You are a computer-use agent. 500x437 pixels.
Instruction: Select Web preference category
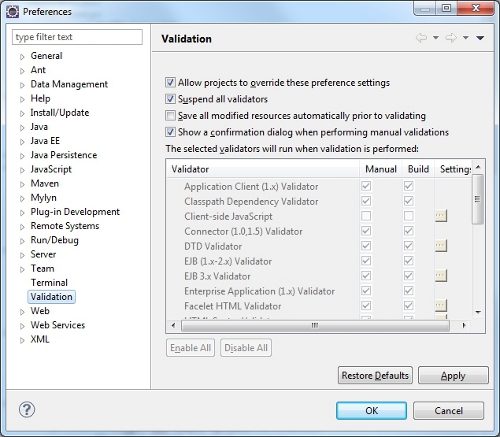tap(40, 311)
